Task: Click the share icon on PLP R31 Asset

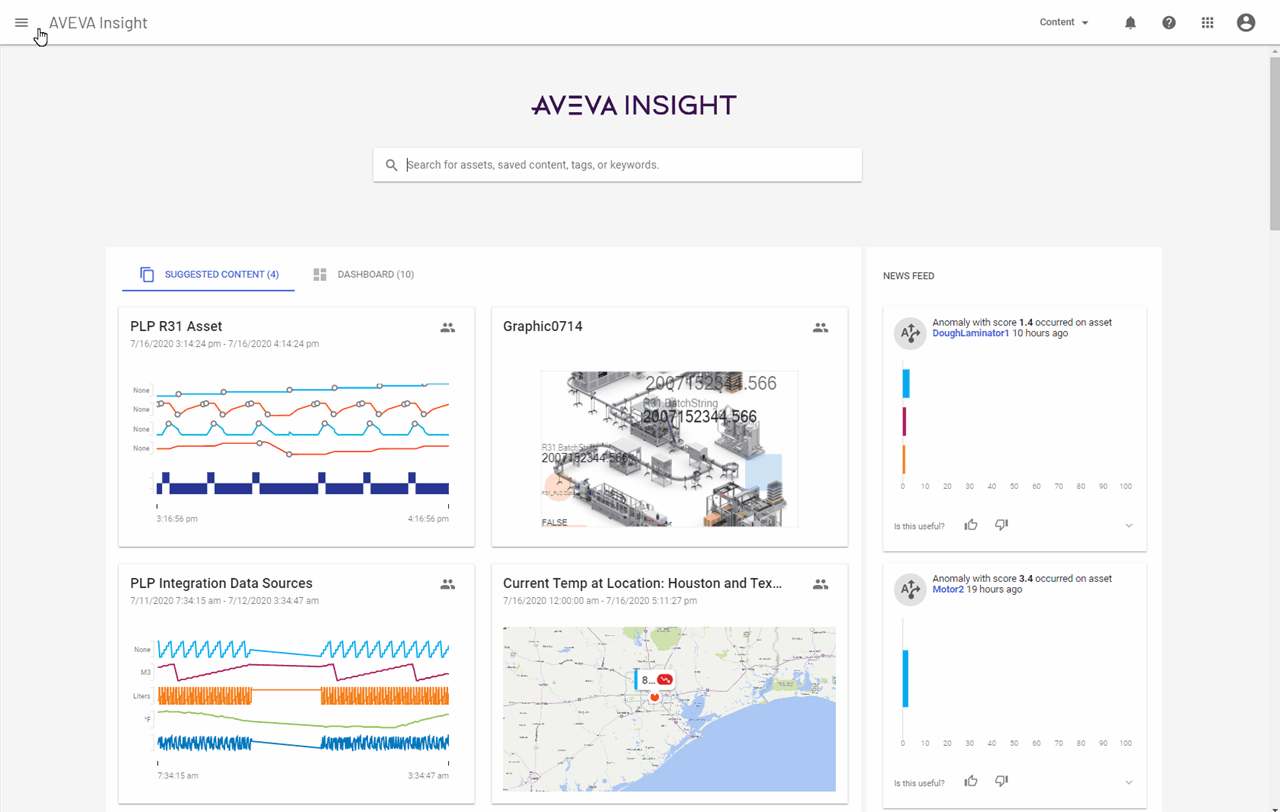Action: click(x=447, y=327)
